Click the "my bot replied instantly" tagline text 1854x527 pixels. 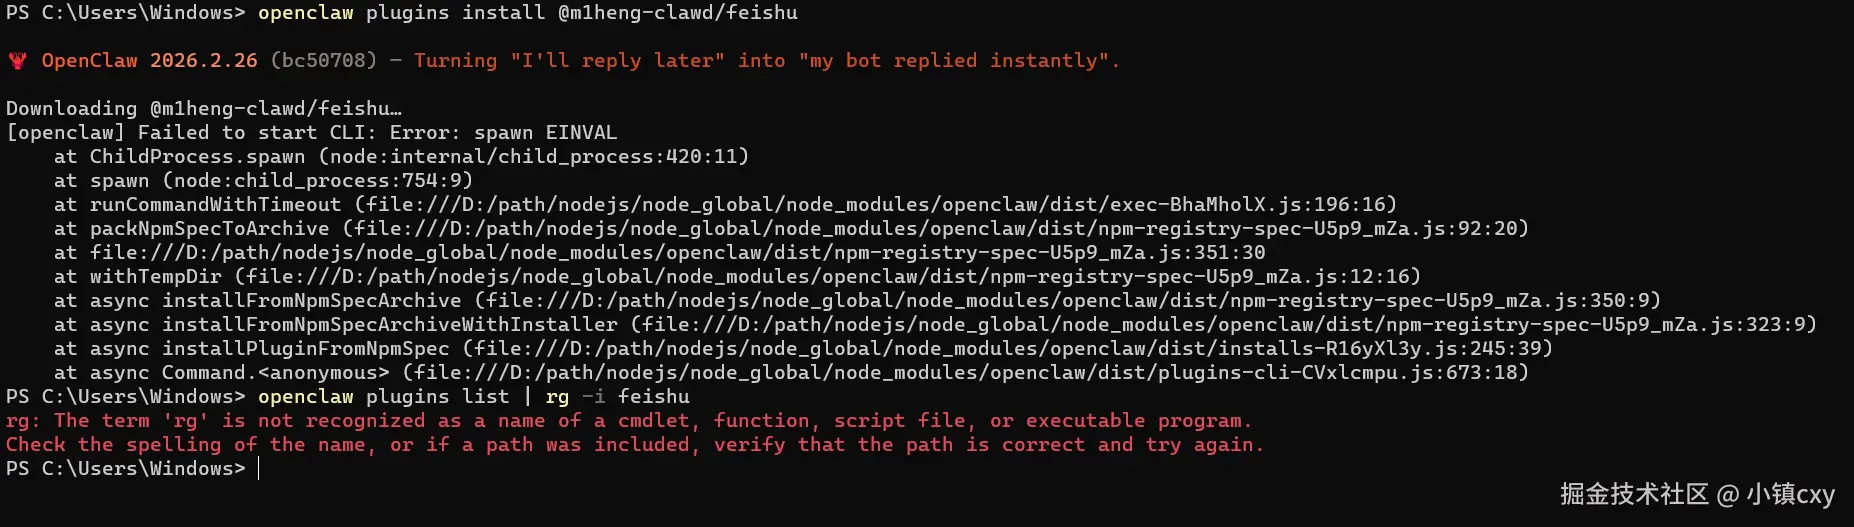[958, 61]
